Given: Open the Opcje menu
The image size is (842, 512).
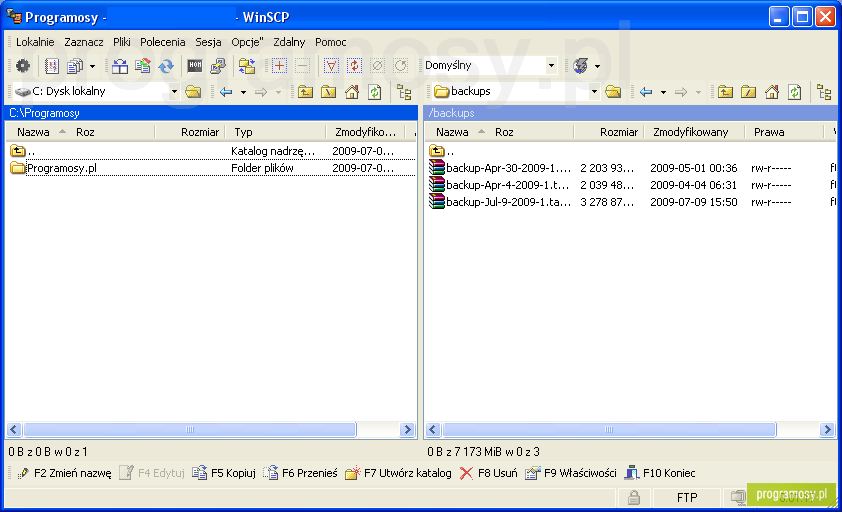Looking at the screenshot, I should click(247, 42).
